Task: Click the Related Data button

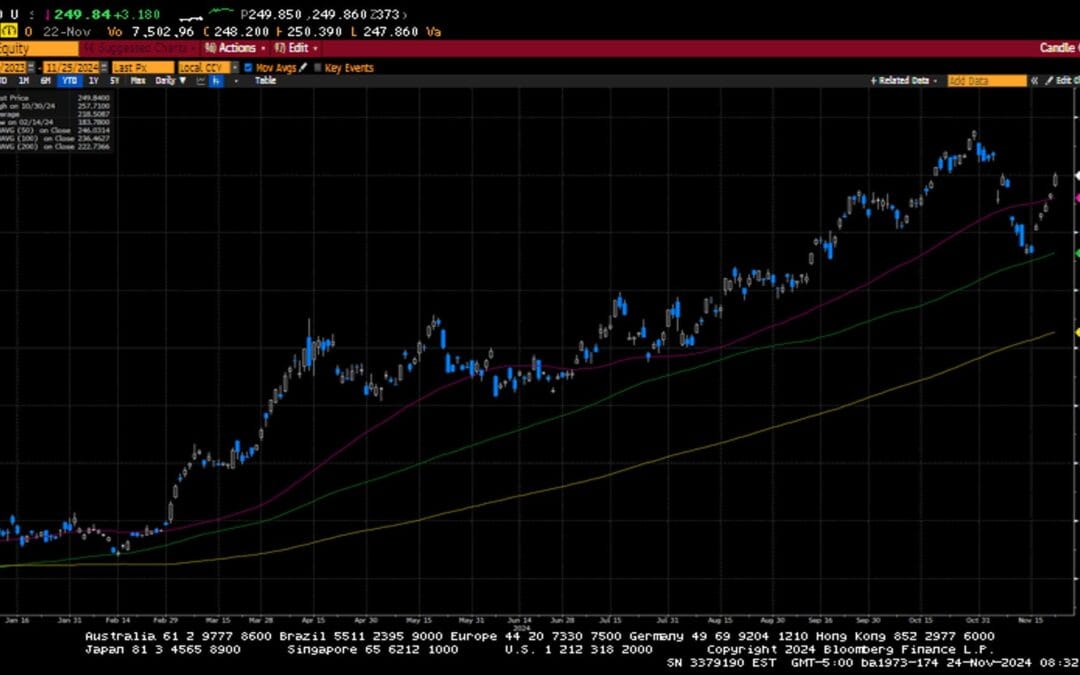Action: [905, 80]
